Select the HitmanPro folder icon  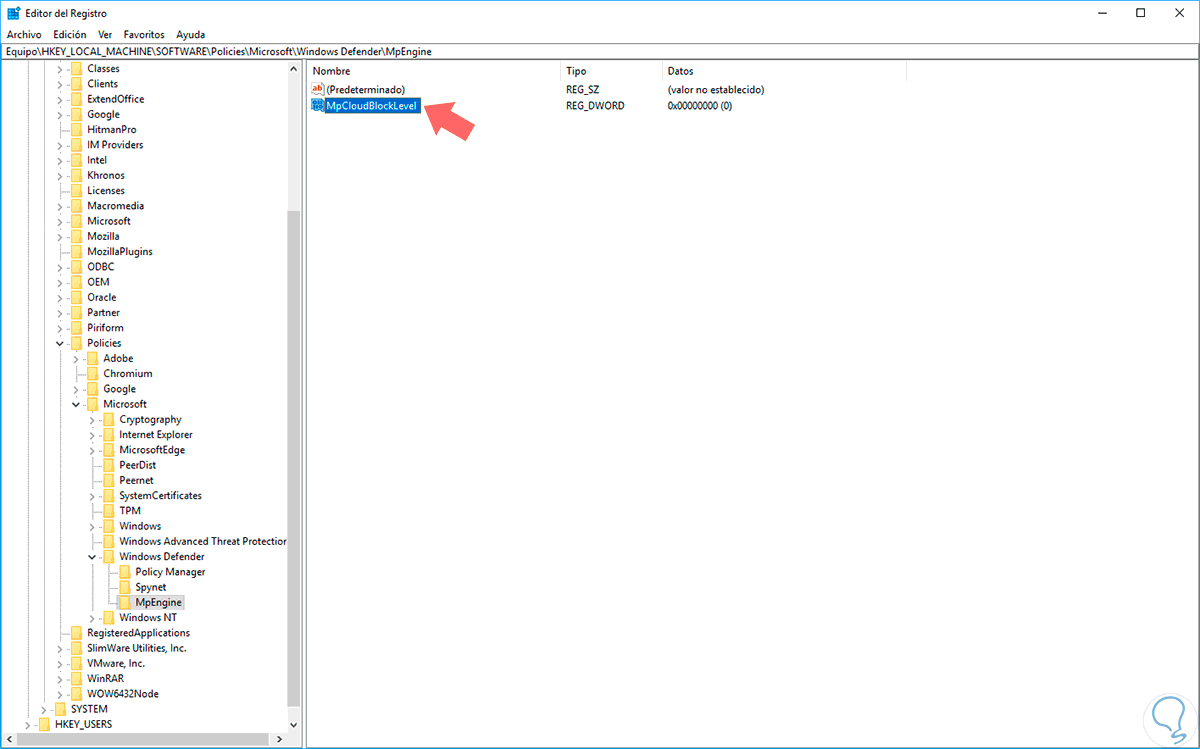pos(77,130)
